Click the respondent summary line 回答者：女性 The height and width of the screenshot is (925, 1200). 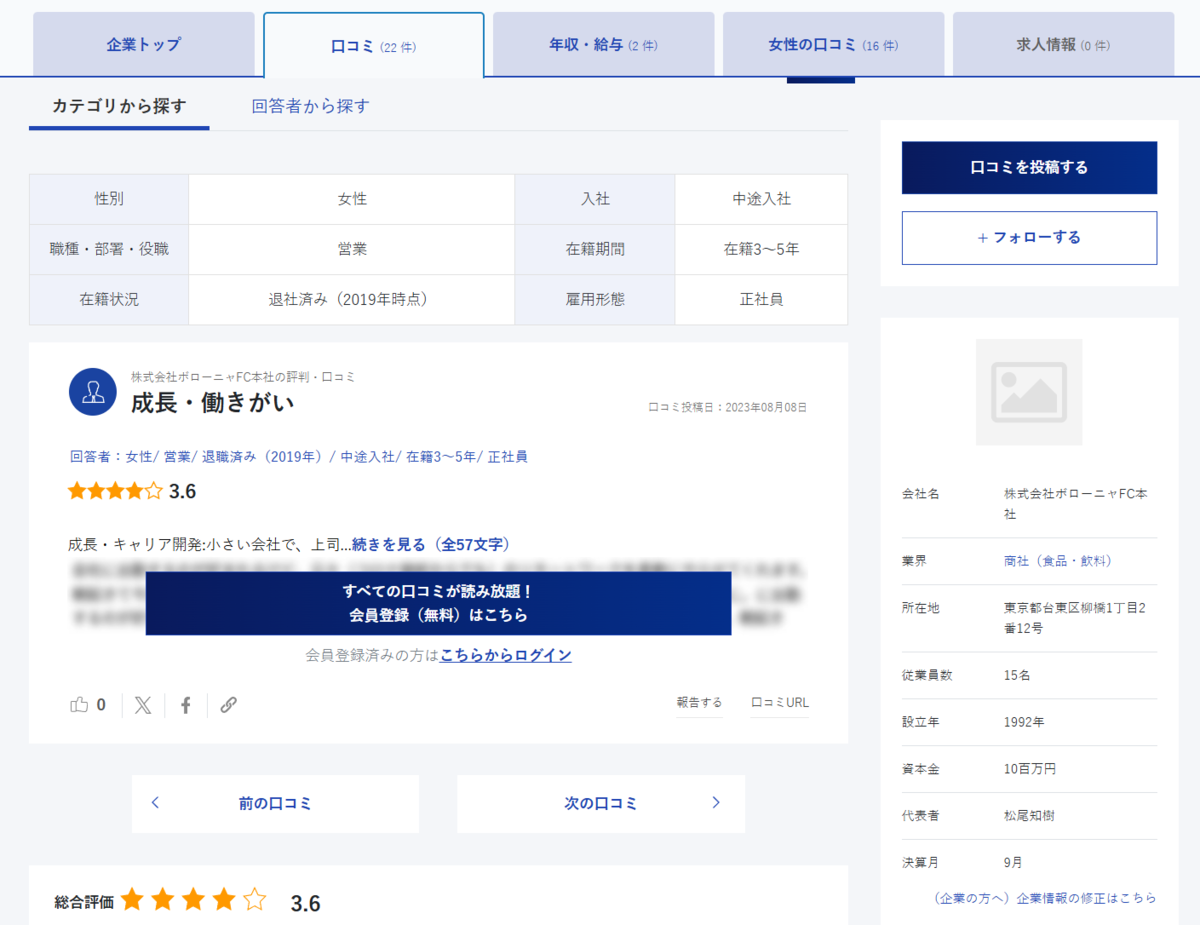click(299, 457)
